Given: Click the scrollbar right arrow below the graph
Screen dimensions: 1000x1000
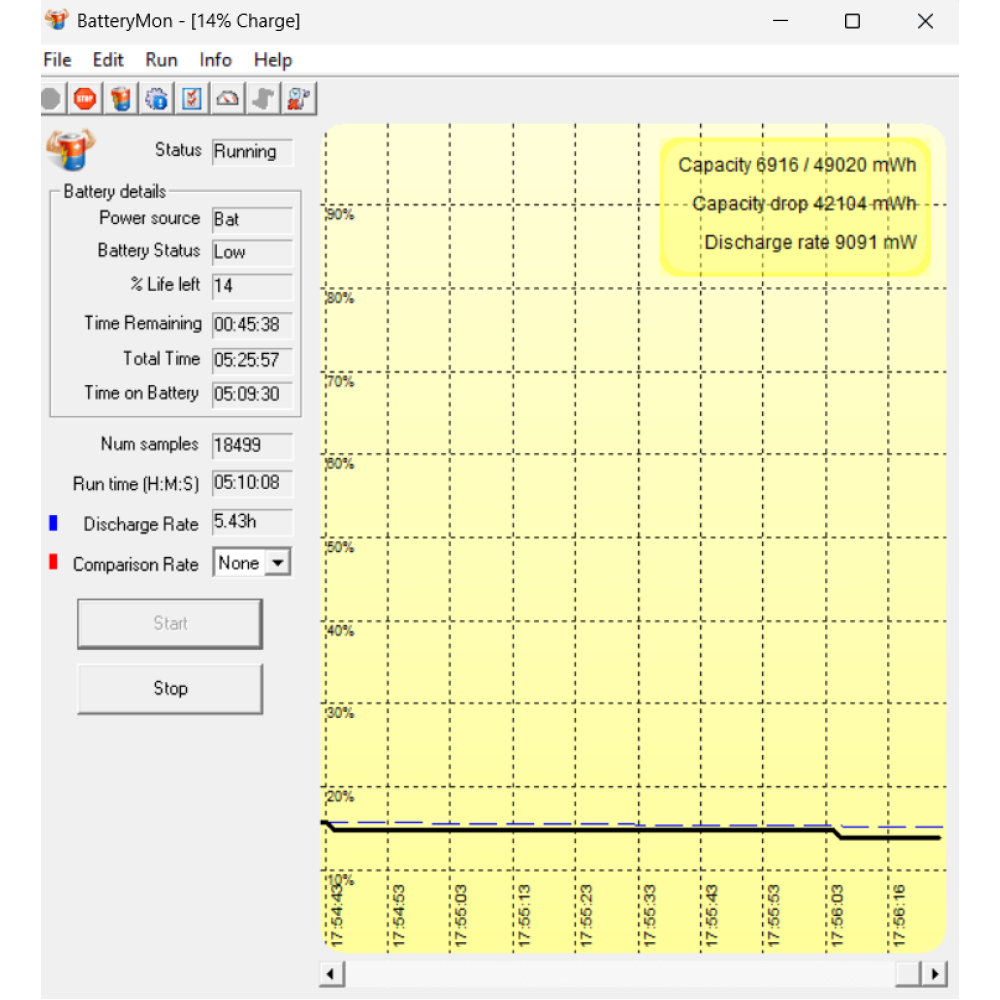Looking at the screenshot, I should (935, 974).
